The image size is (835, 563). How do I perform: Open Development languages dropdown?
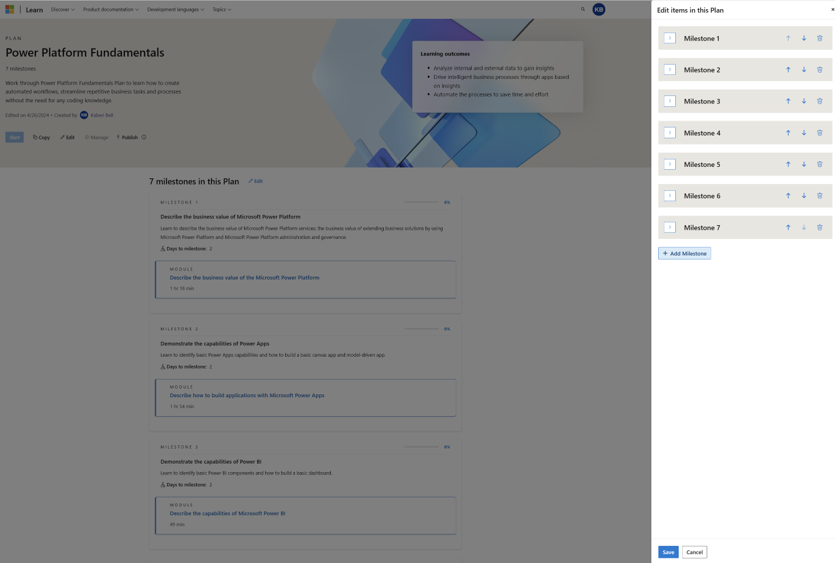(x=175, y=10)
